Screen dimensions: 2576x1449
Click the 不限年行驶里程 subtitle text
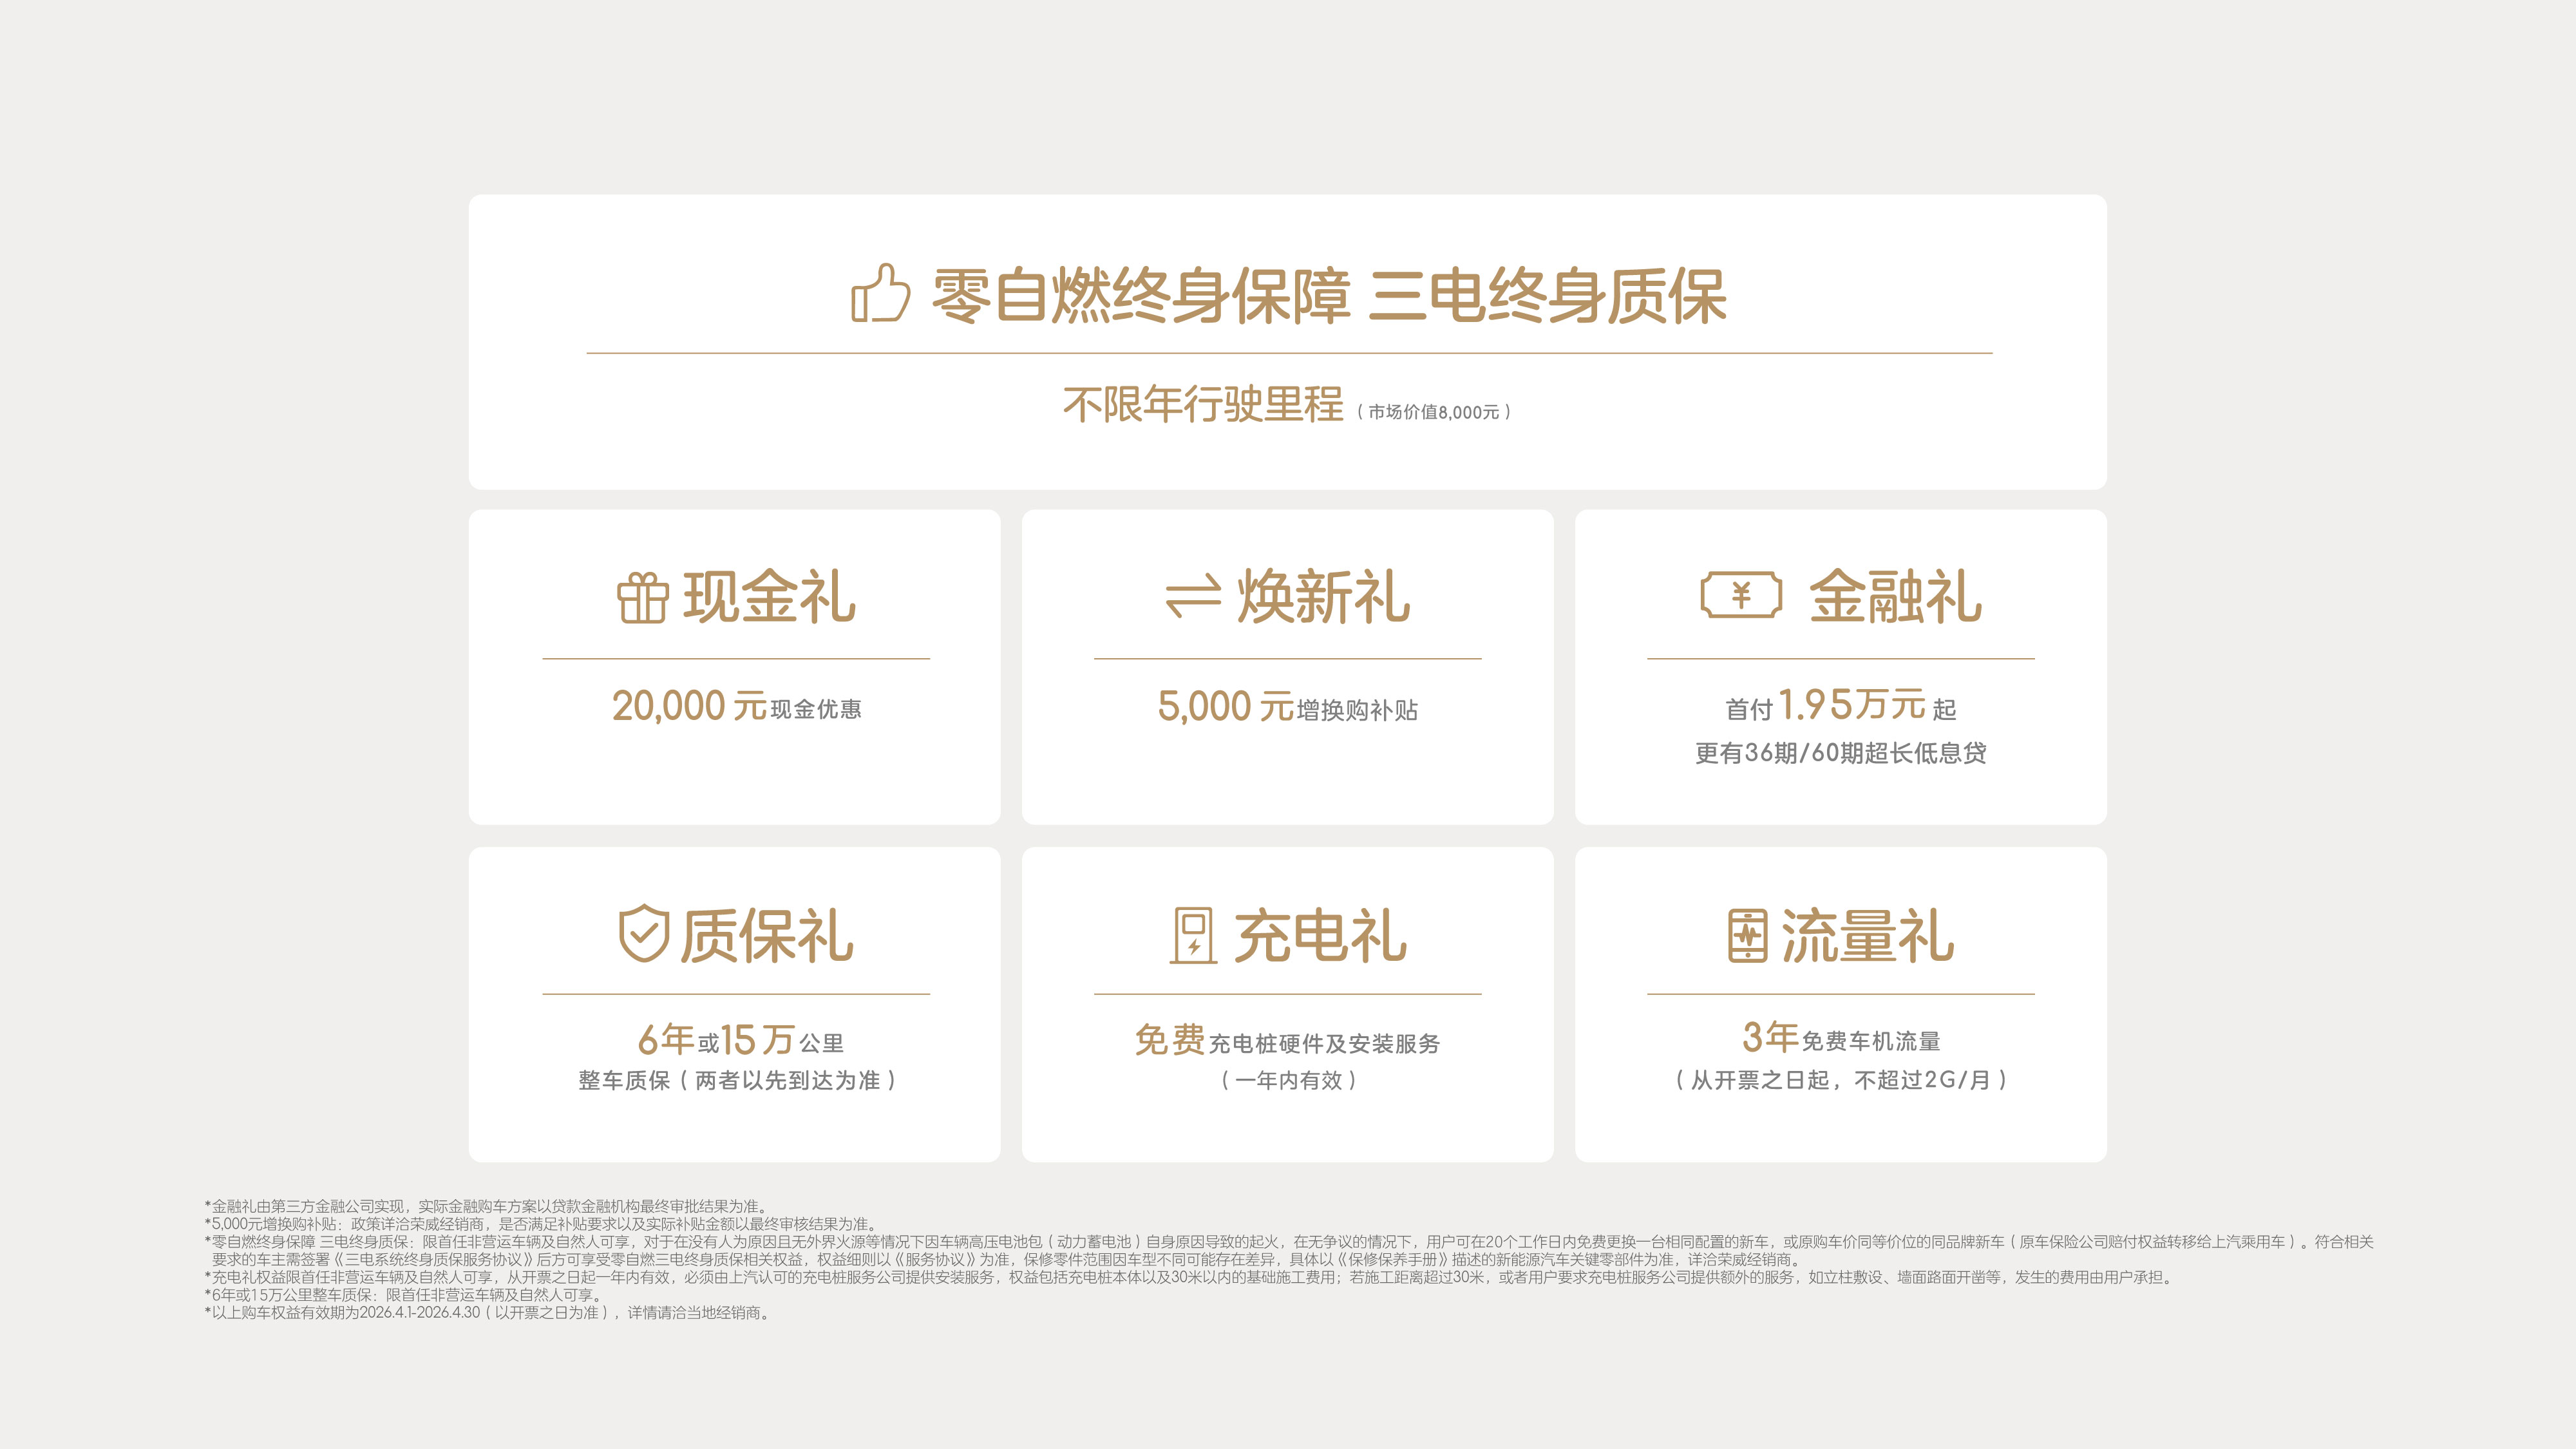(x=1203, y=405)
